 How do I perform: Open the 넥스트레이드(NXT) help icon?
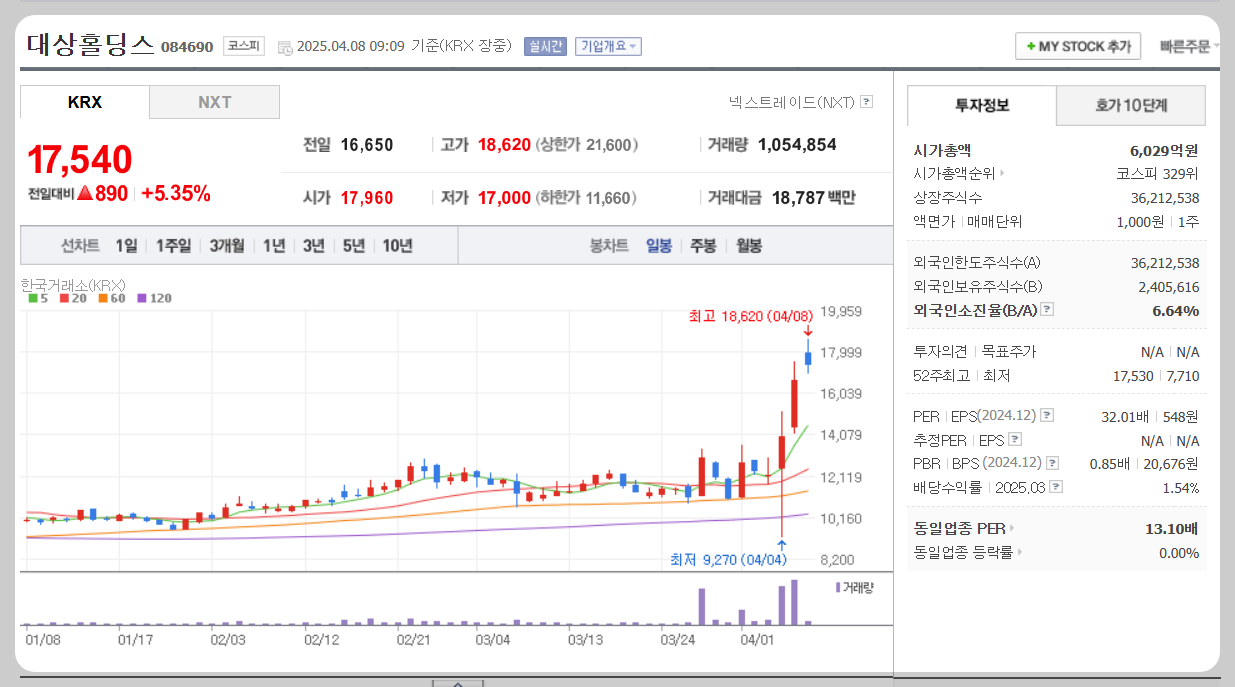tap(865, 101)
